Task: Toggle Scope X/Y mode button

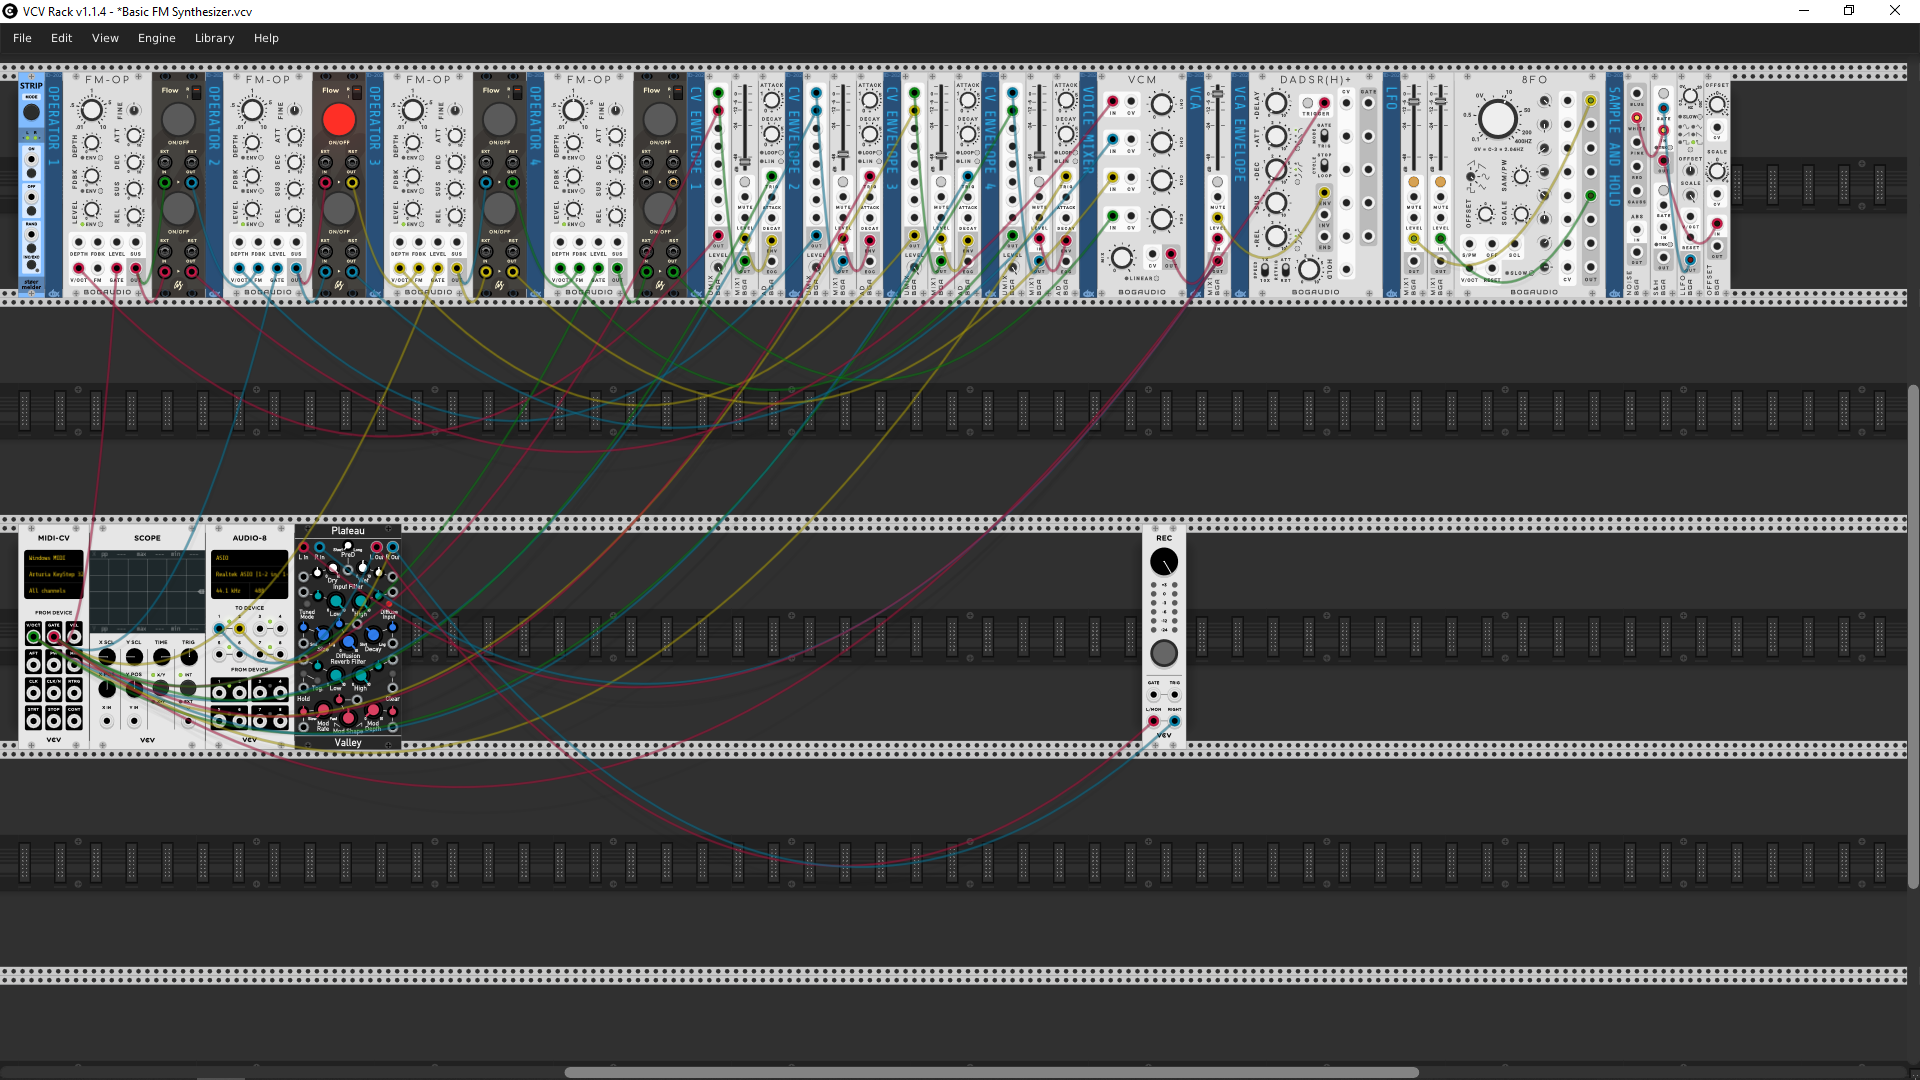Action: coord(161,688)
